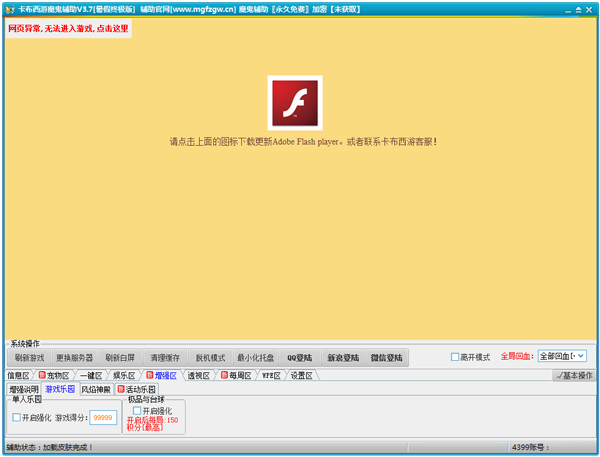Image resolution: width=600 pixels, height=457 pixels.
Task: Click the 基本操作 button
Action: tap(574, 375)
